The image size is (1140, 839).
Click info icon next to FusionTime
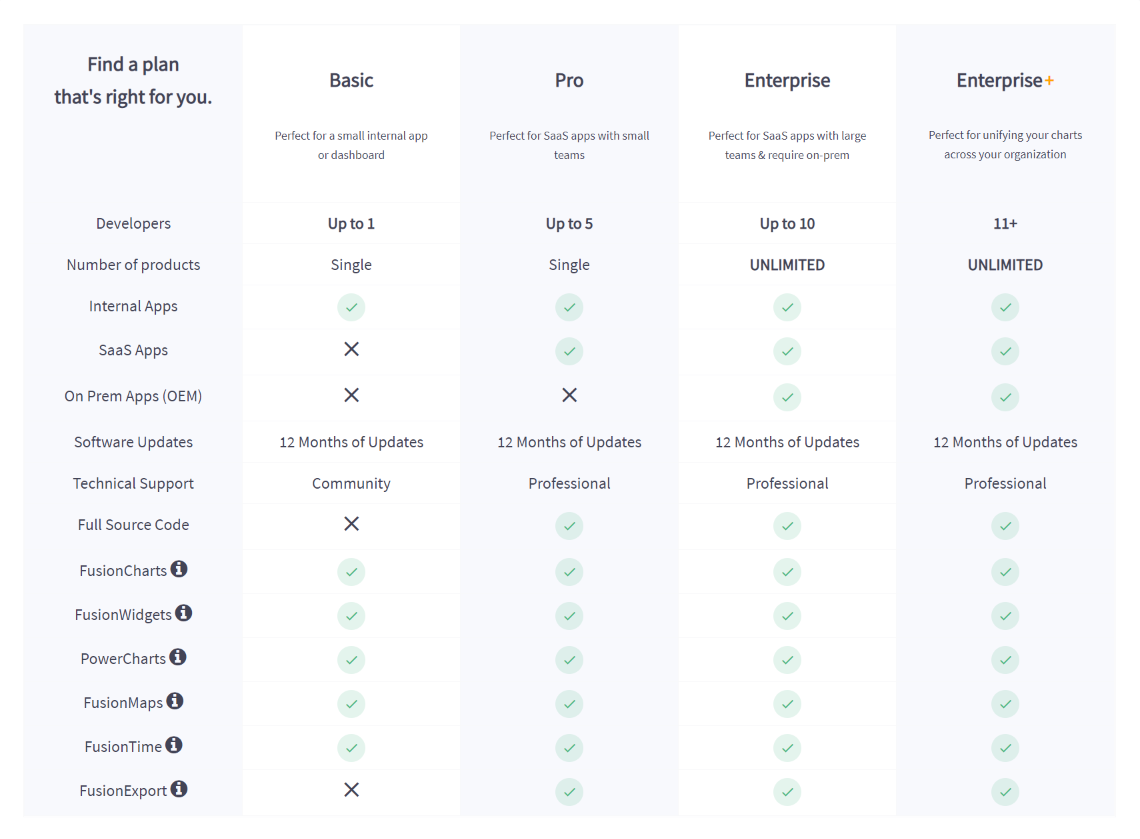[x=174, y=745]
